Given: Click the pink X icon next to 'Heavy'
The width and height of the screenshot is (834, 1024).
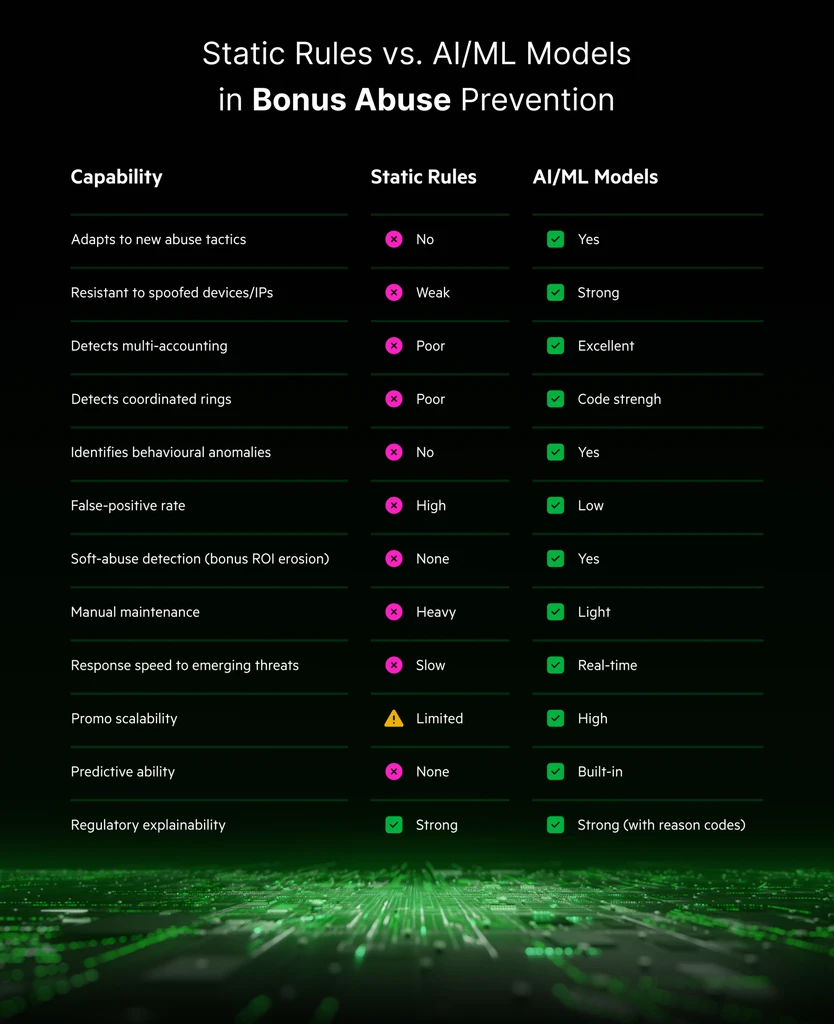Looking at the screenshot, I should (394, 612).
